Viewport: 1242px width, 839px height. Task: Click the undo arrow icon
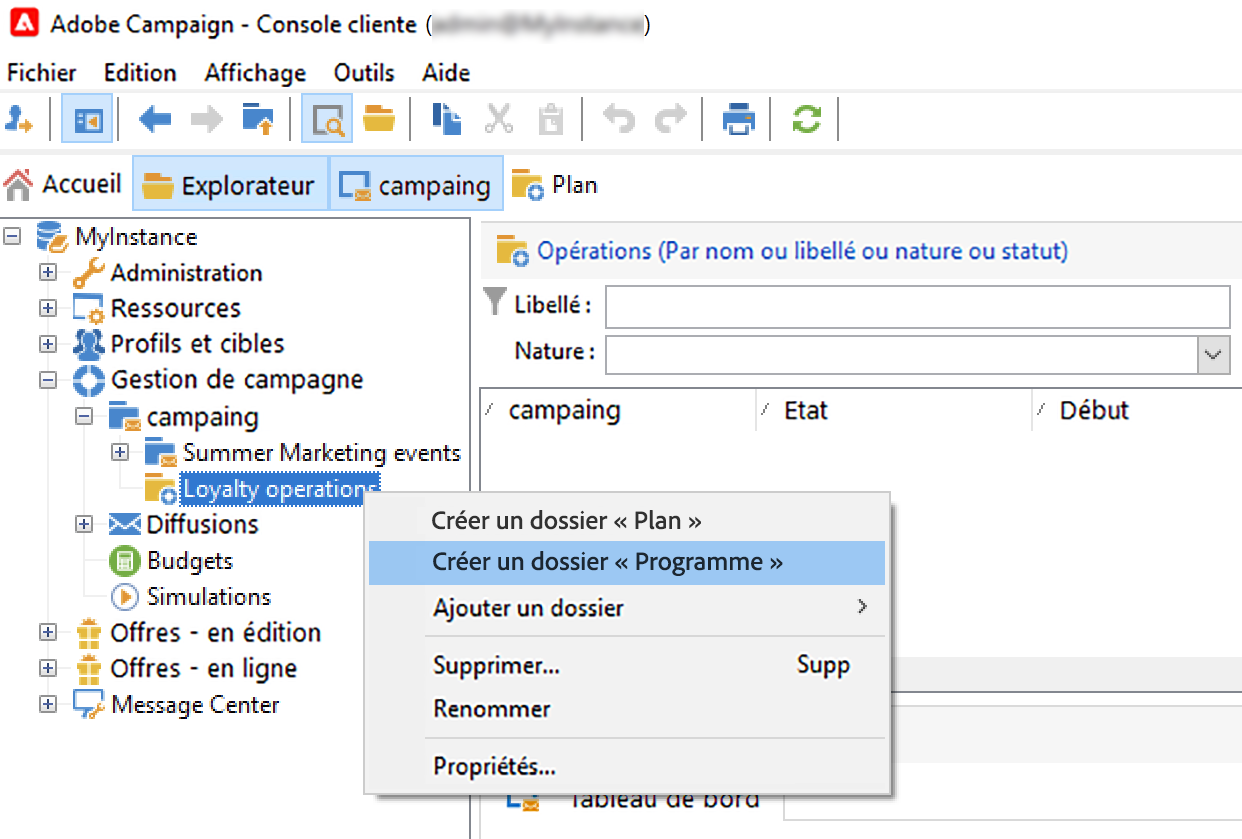click(x=619, y=120)
